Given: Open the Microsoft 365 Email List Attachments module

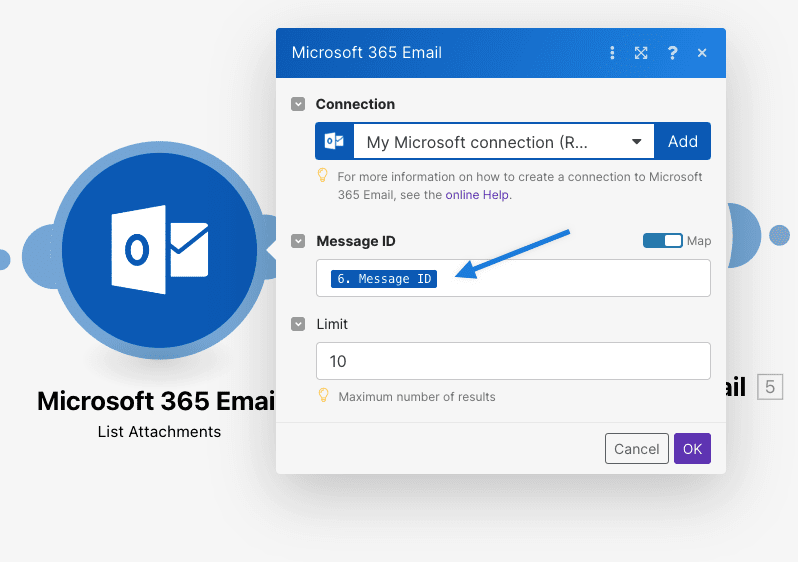Looking at the screenshot, I should pyautogui.click(x=159, y=250).
